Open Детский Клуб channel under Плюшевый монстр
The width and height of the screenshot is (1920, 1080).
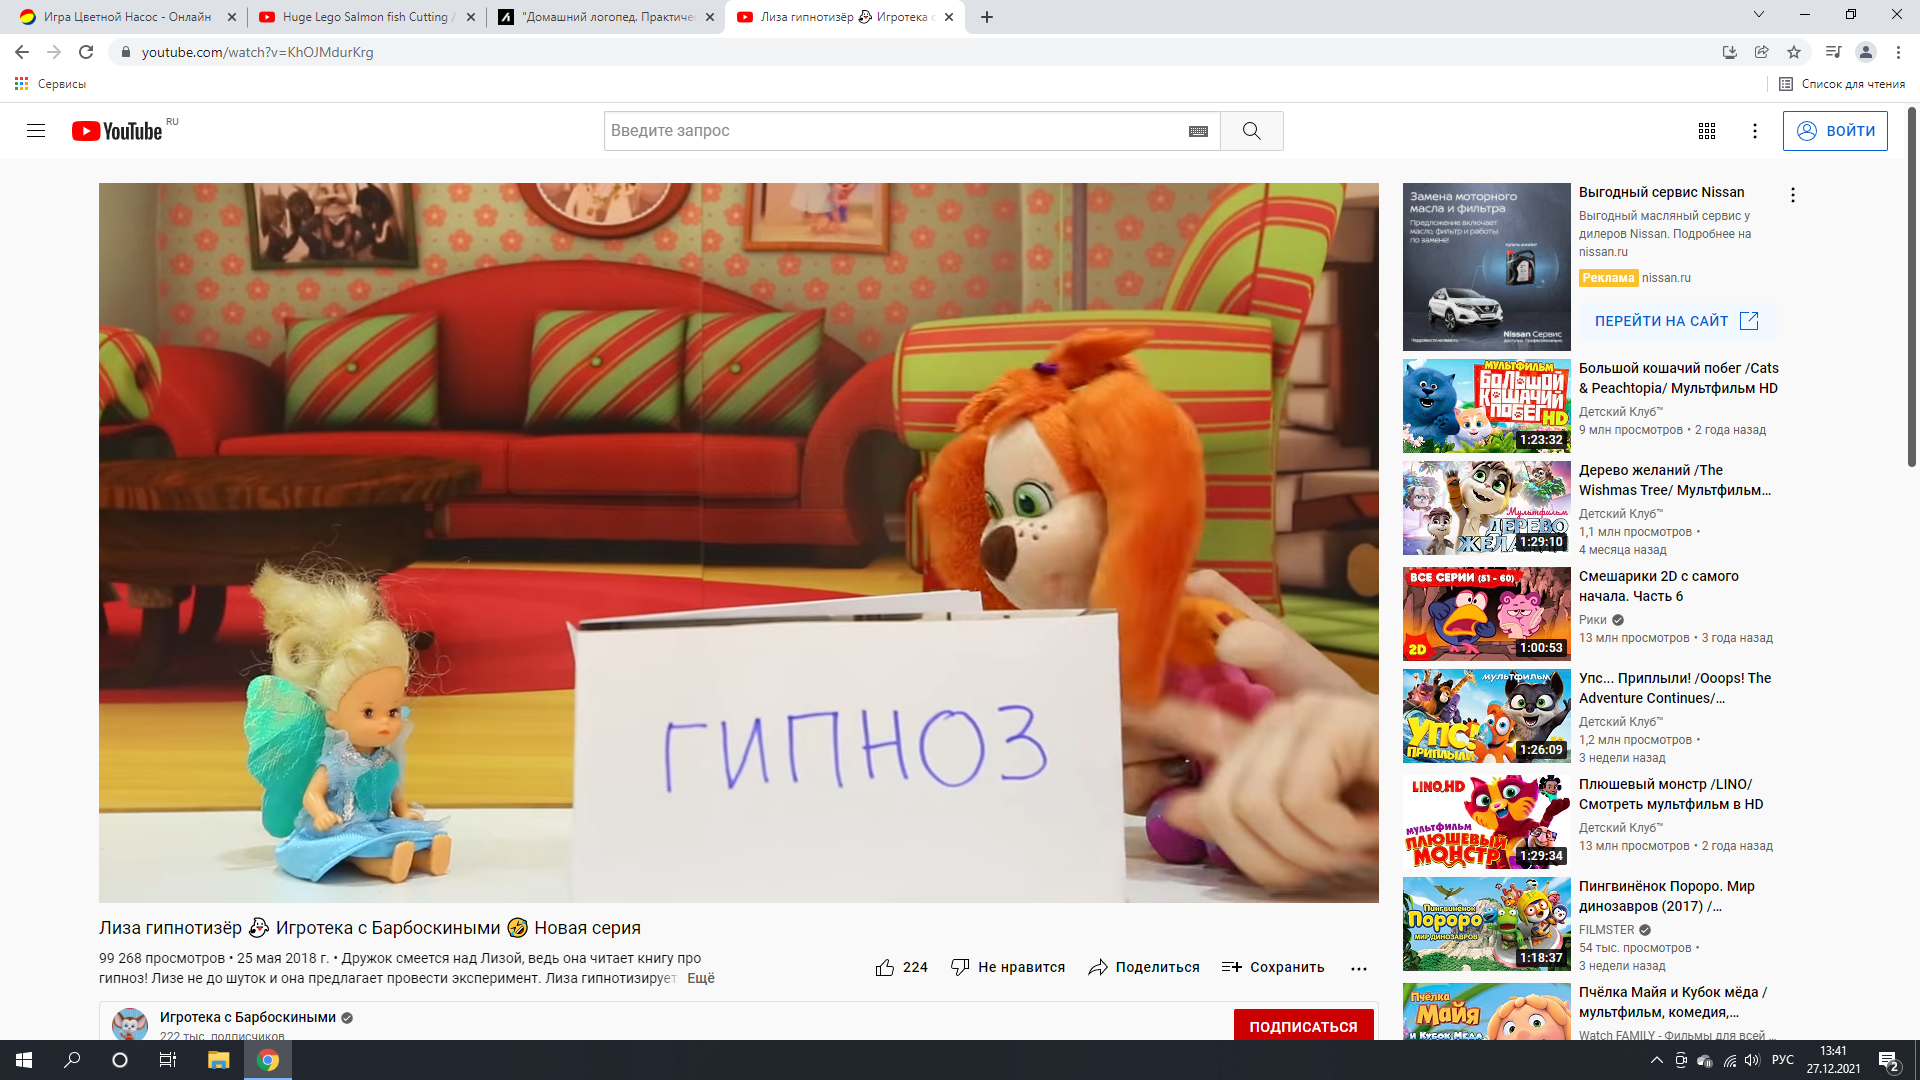coord(1620,828)
